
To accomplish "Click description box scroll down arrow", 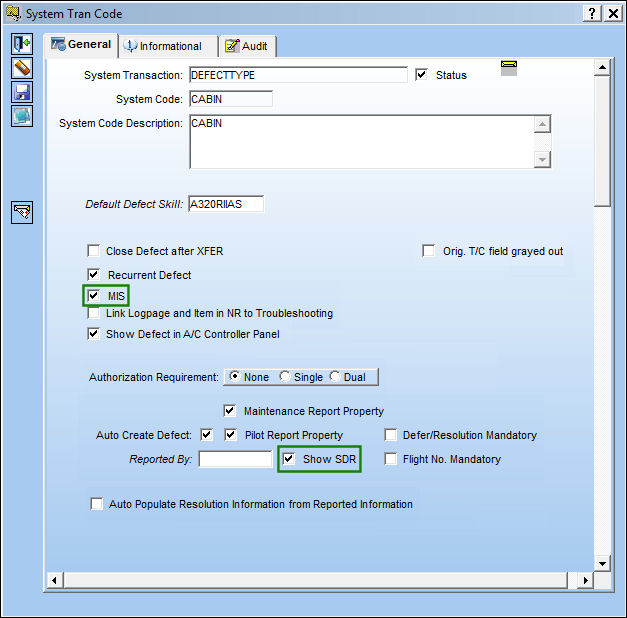I will point(542,160).
